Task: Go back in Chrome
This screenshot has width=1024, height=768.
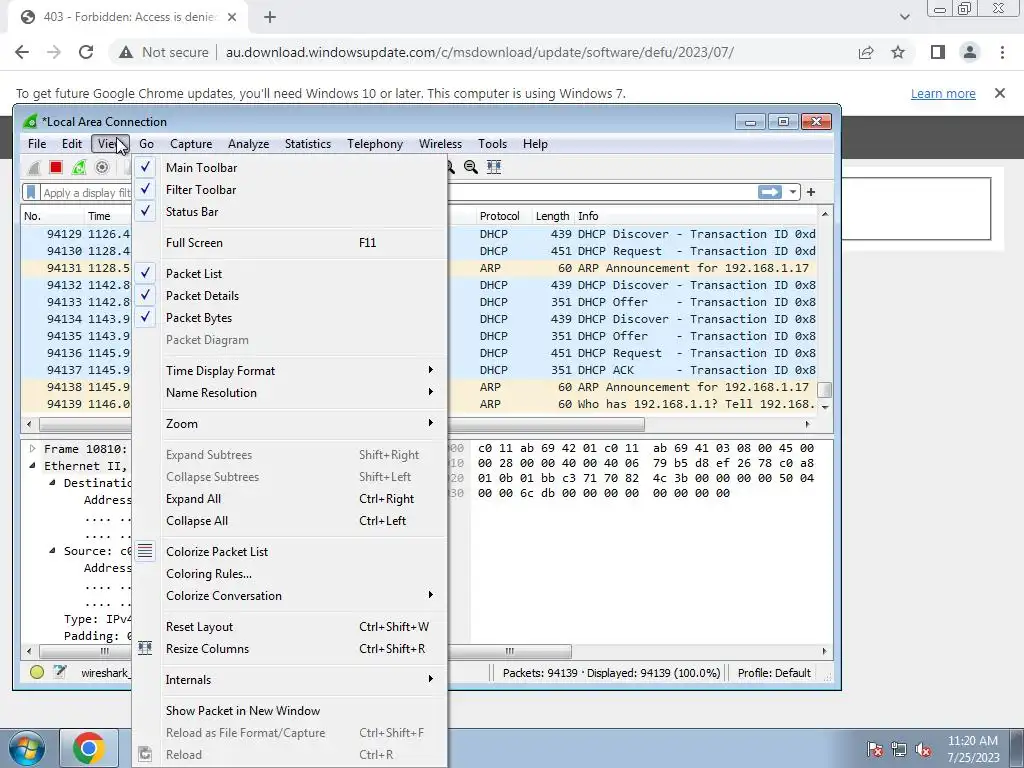Action: click(x=22, y=52)
